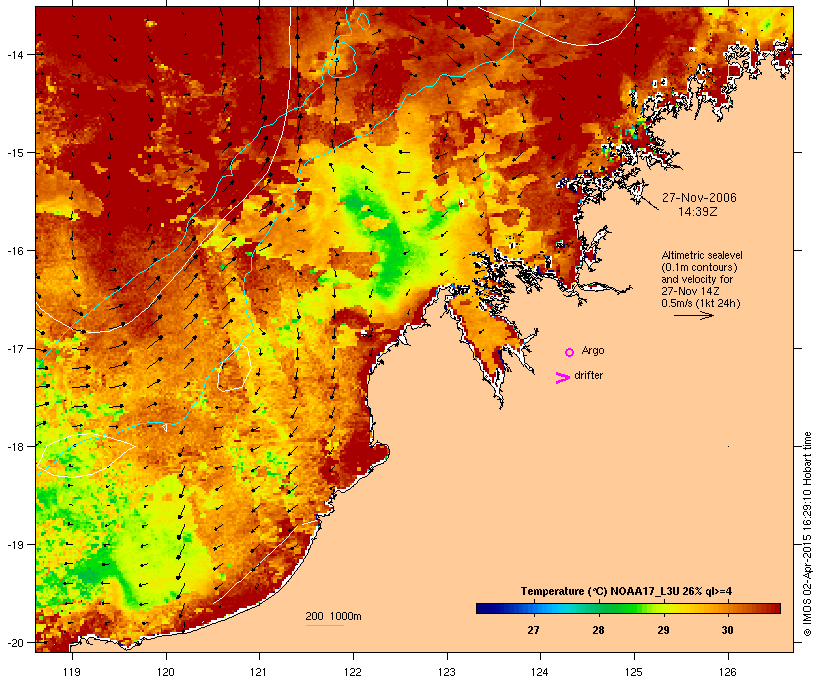The width and height of the screenshot is (820, 680).
Task: Click latitude axis label -18
Action: (x=15, y=446)
